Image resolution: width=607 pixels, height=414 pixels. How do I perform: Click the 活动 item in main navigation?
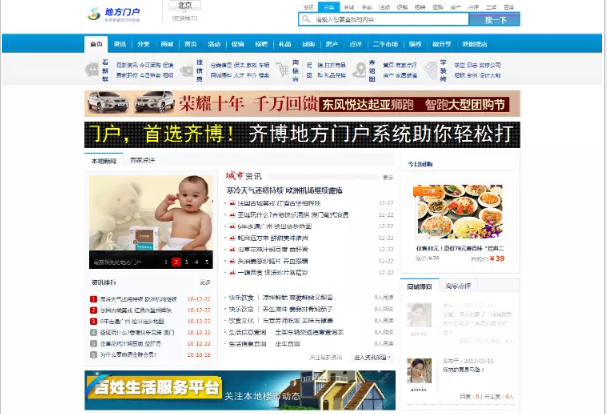[214, 44]
